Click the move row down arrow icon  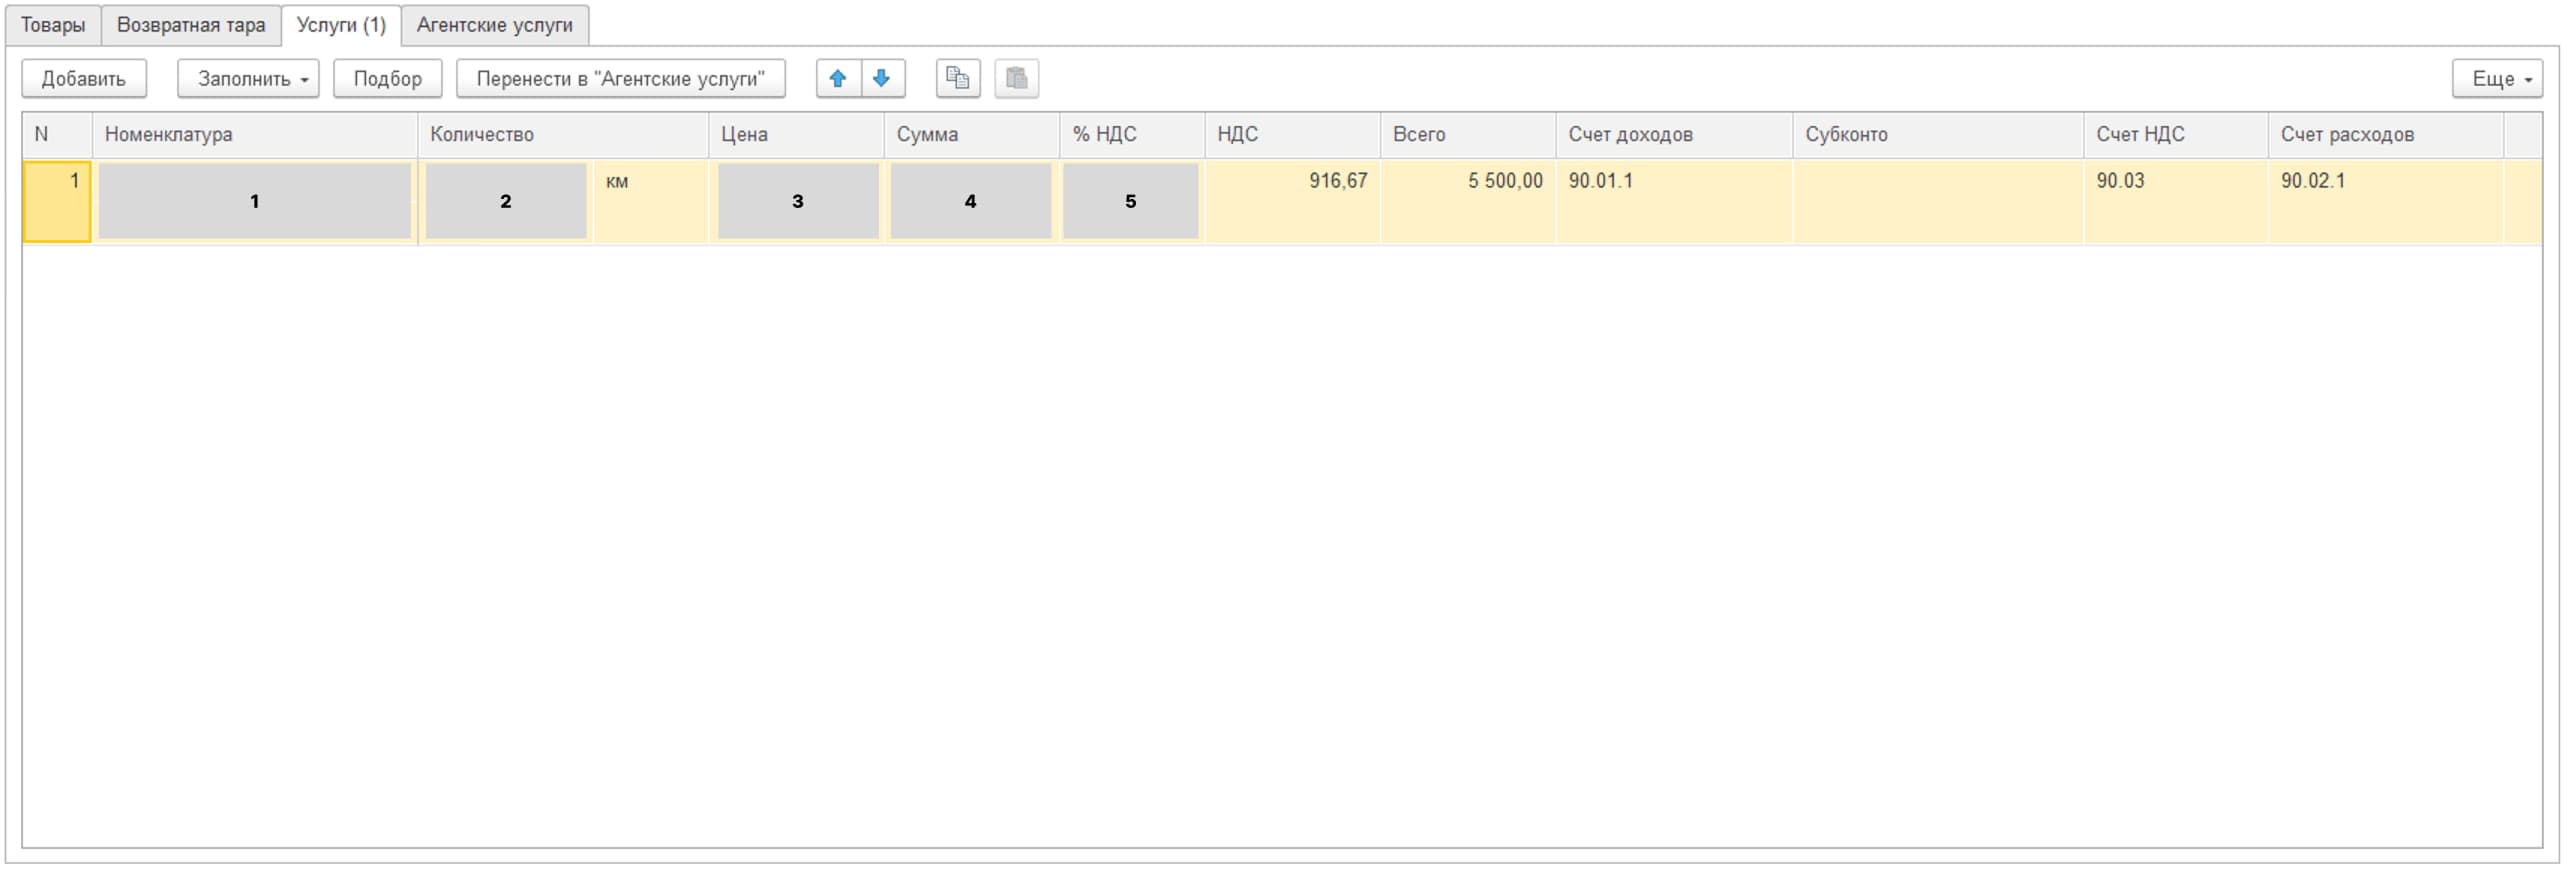point(882,78)
